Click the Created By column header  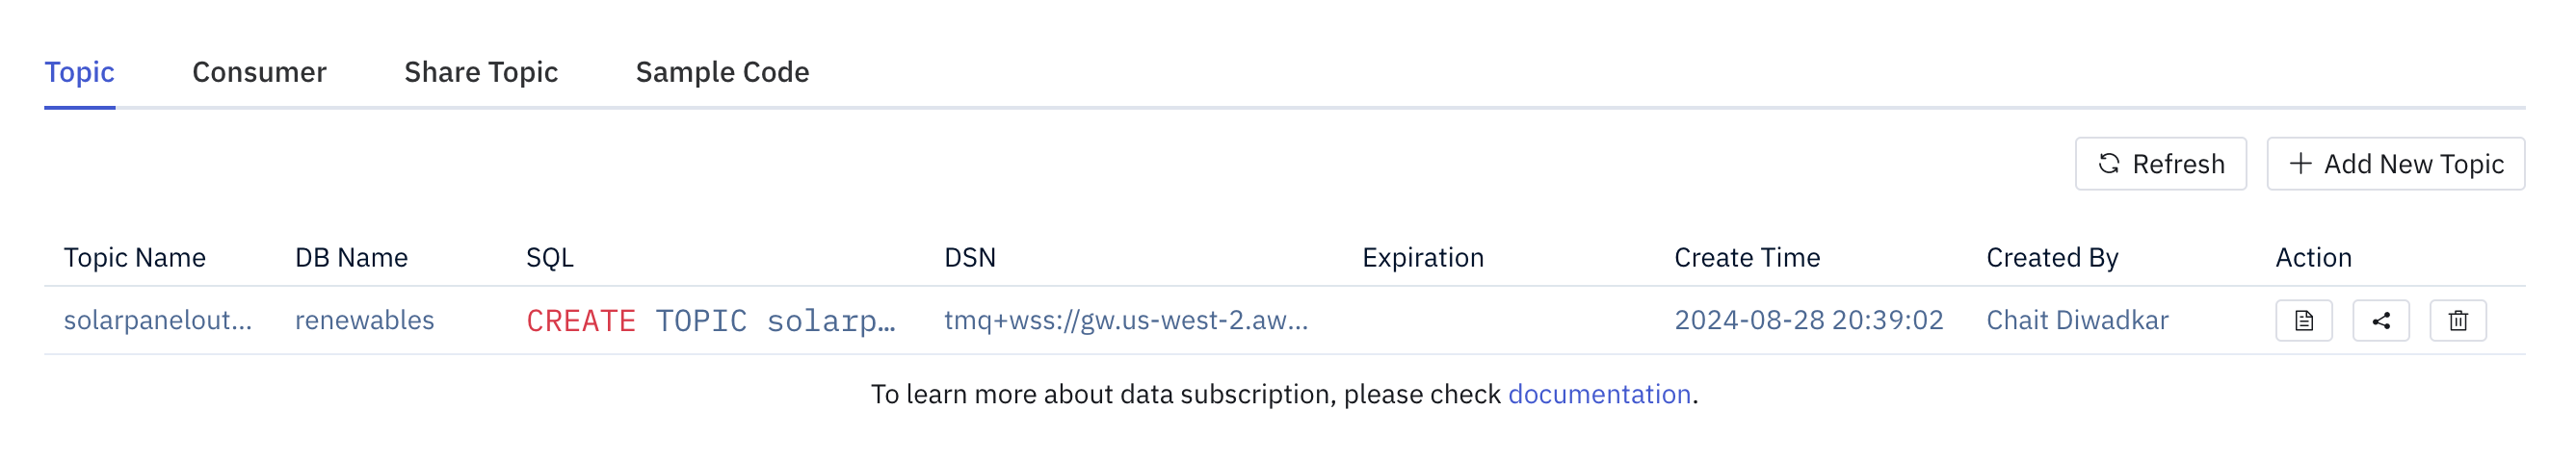point(2052,258)
